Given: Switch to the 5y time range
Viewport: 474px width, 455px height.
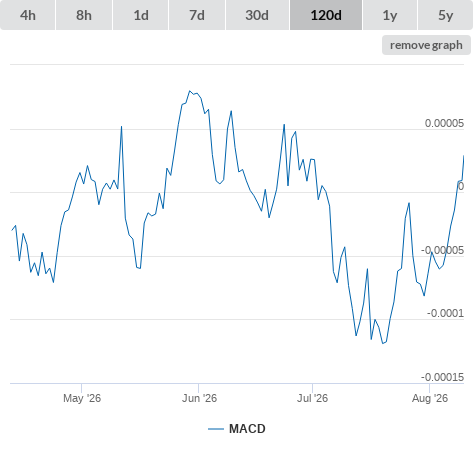Looking at the screenshot, I should click(x=446, y=15).
